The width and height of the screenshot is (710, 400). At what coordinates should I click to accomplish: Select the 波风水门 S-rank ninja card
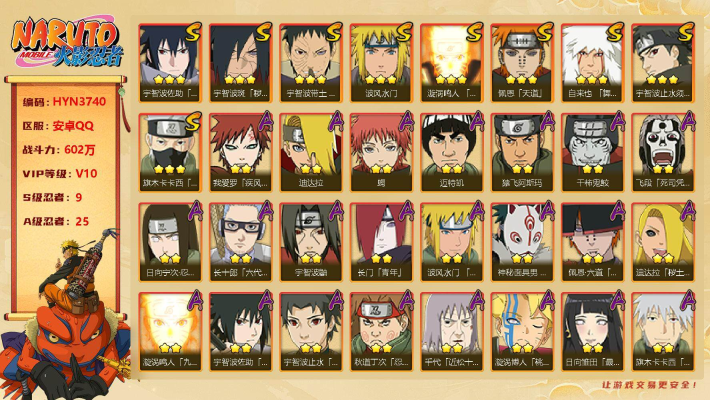coord(381,63)
